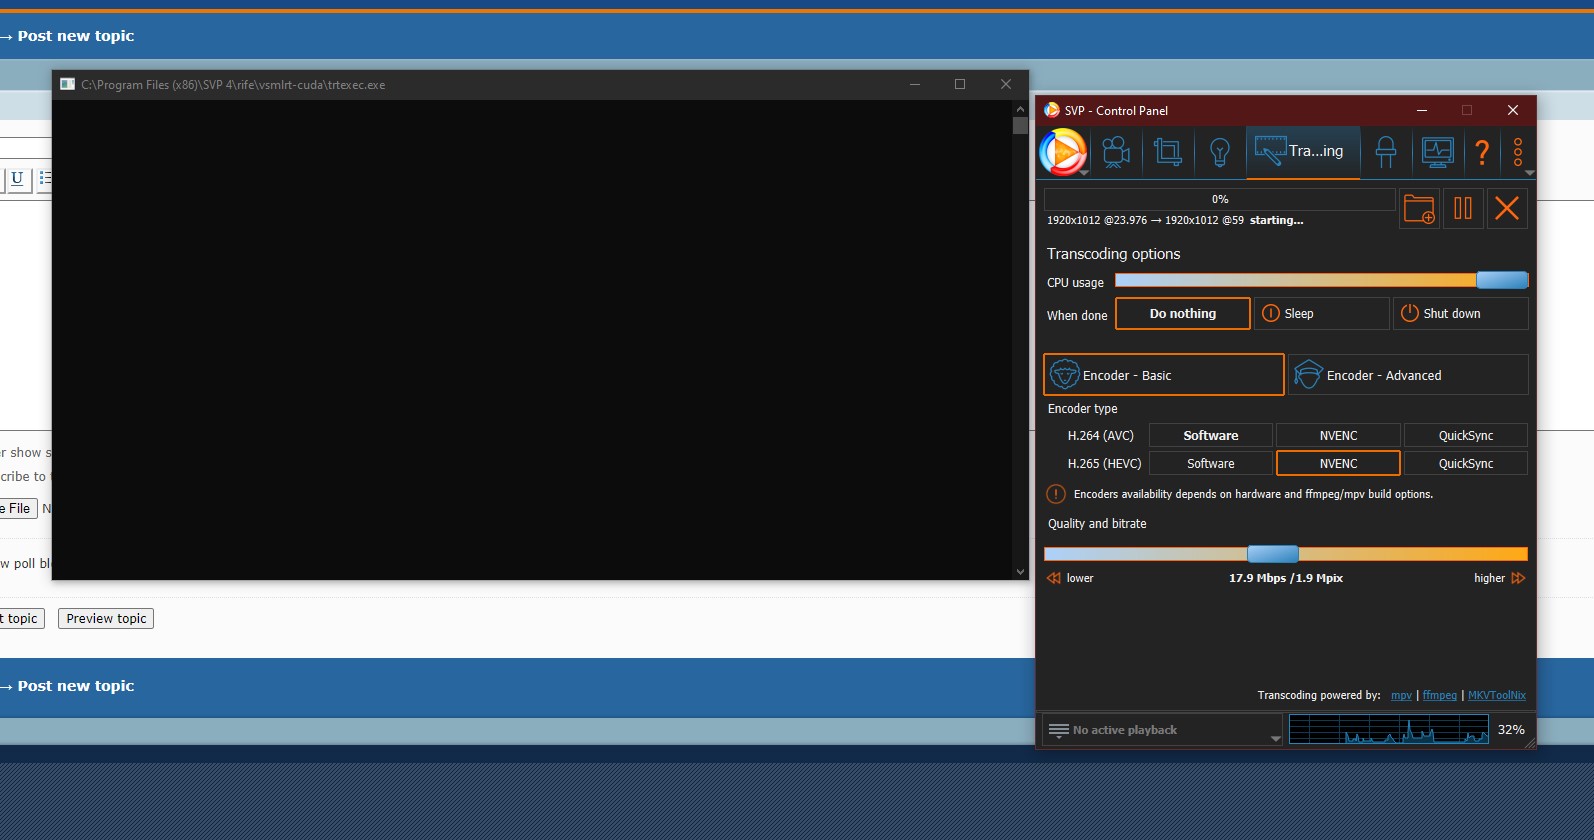Cancel transcoding with the orange X

pyautogui.click(x=1507, y=208)
